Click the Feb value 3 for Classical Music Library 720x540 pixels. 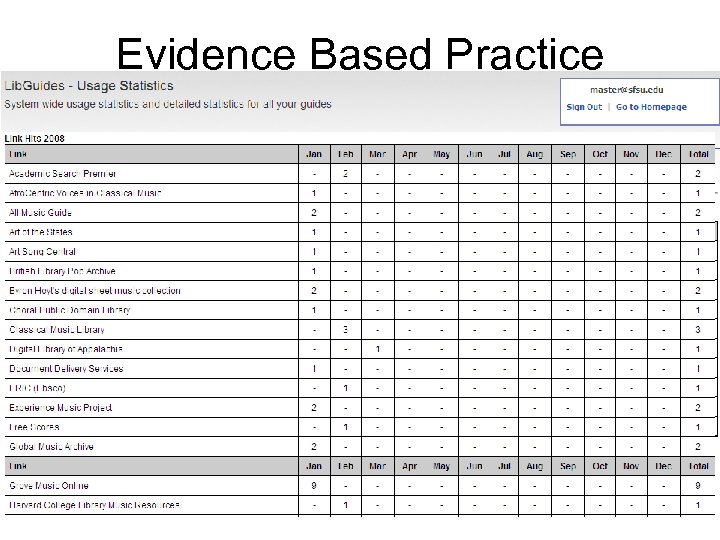[x=345, y=330]
